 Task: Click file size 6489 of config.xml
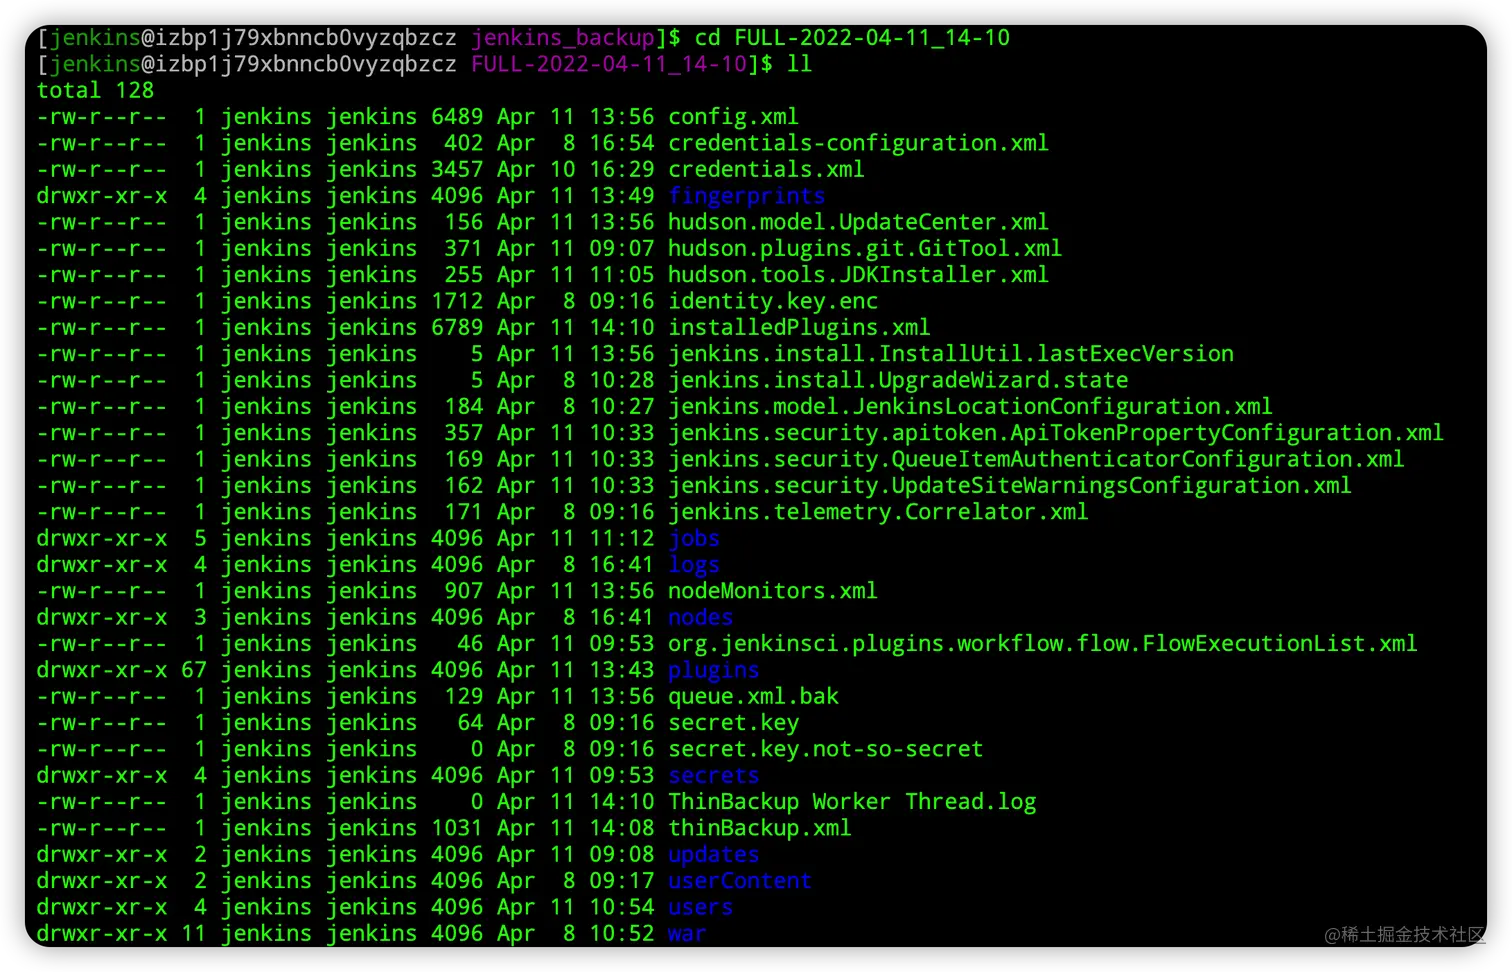pyautogui.click(x=457, y=117)
